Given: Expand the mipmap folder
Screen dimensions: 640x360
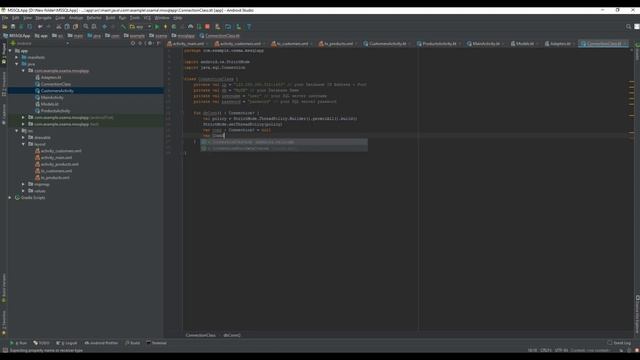Looking at the screenshot, I should (23, 184).
